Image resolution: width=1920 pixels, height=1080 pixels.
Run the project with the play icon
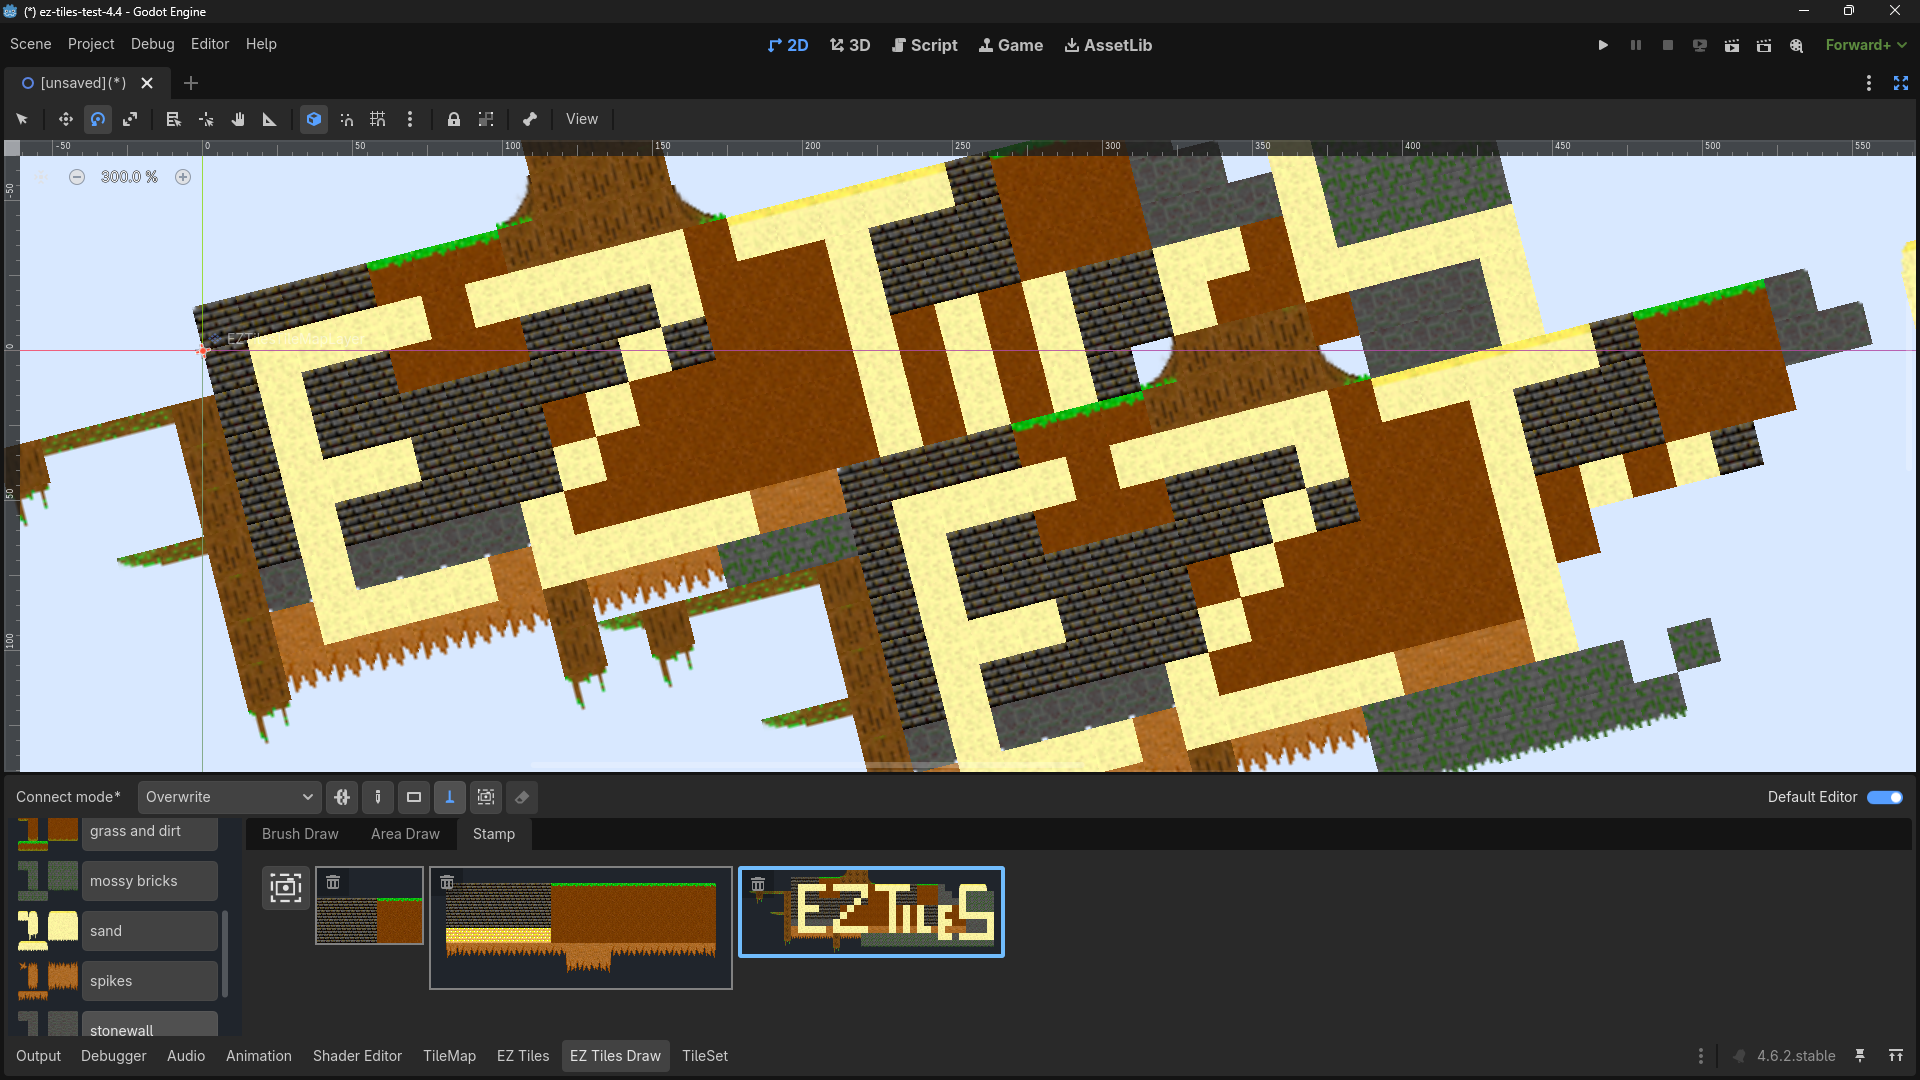tap(1603, 45)
